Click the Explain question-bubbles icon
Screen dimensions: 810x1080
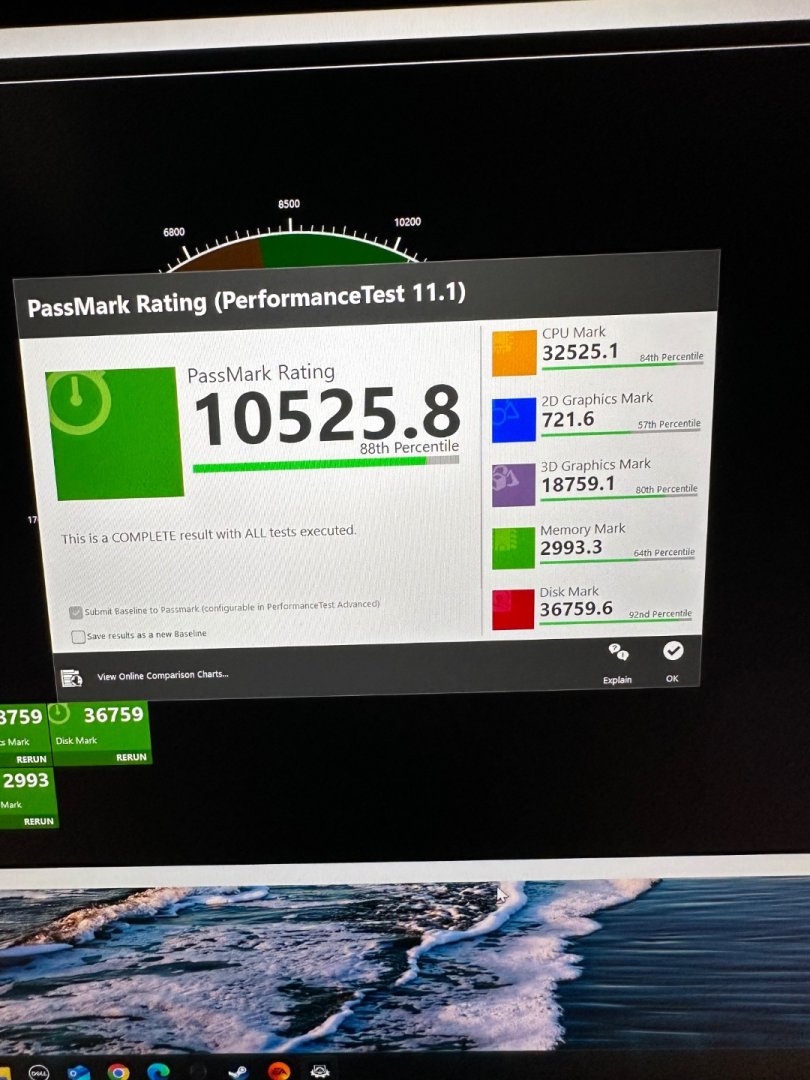tap(618, 652)
